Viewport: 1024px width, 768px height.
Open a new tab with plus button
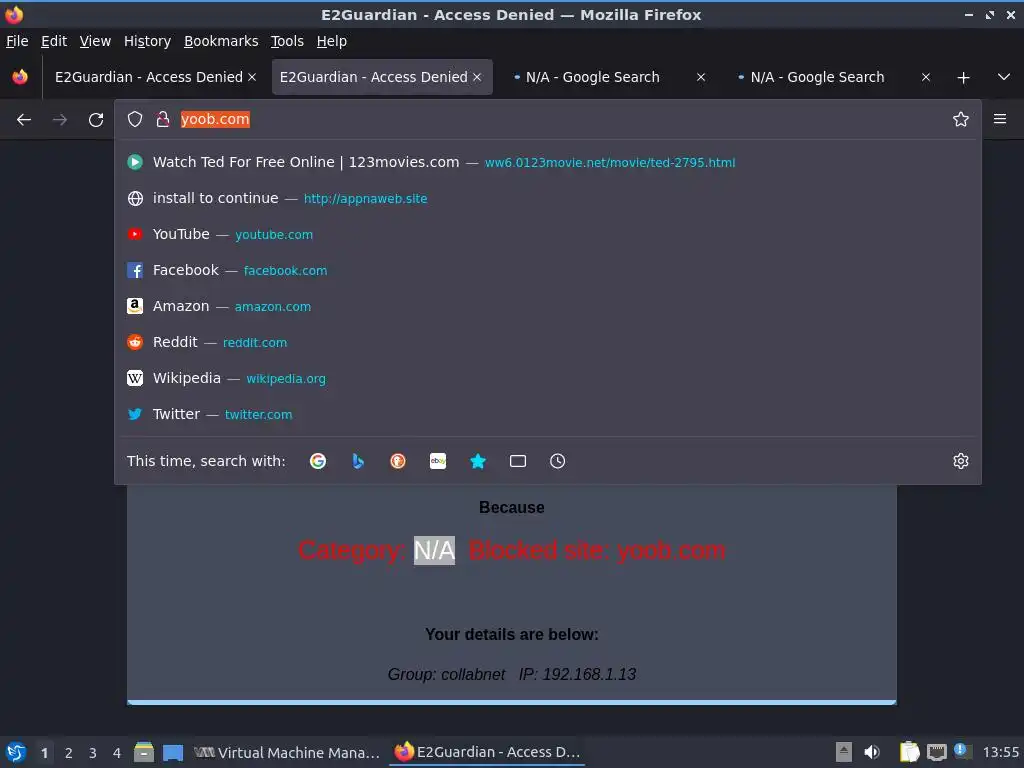point(963,77)
